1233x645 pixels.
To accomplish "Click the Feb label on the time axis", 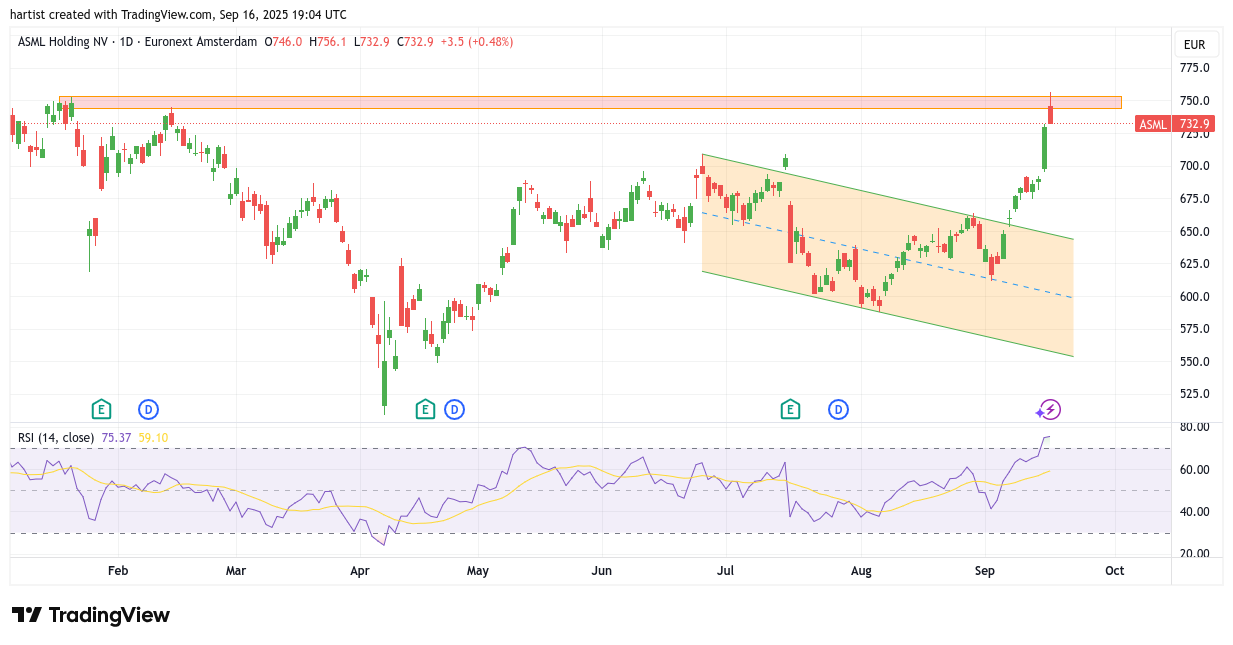I will click(x=118, y=571).
